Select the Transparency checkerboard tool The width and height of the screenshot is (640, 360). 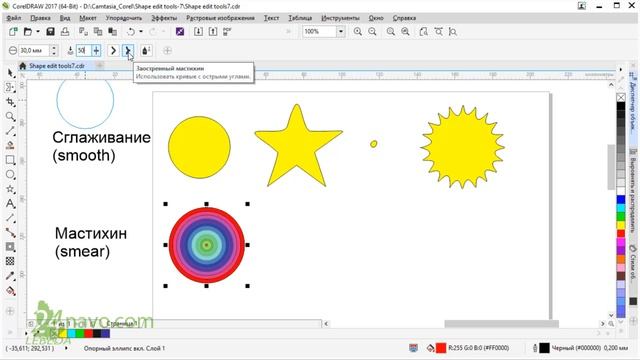coord(11,261)
